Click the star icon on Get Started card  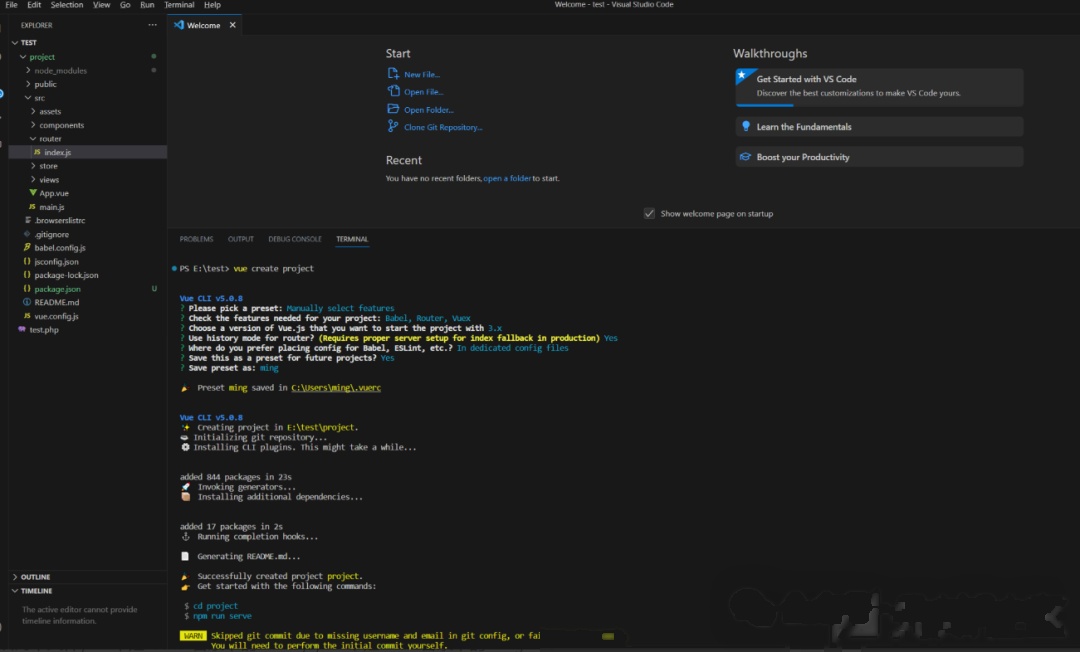[742, 74]
